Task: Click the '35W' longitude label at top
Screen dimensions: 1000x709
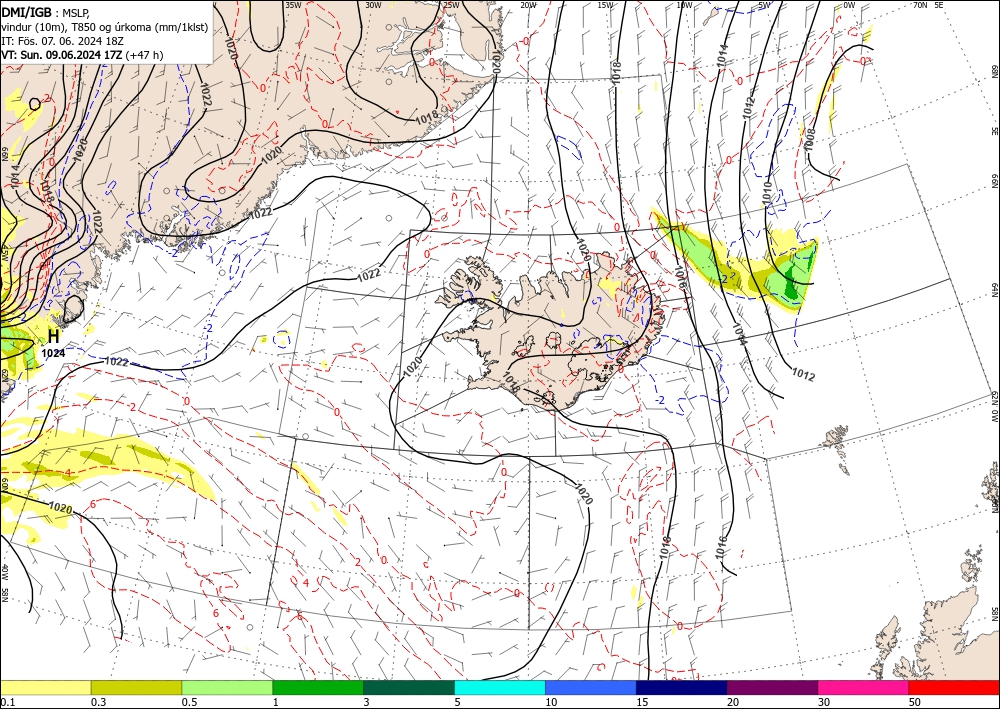Action: 293,5
